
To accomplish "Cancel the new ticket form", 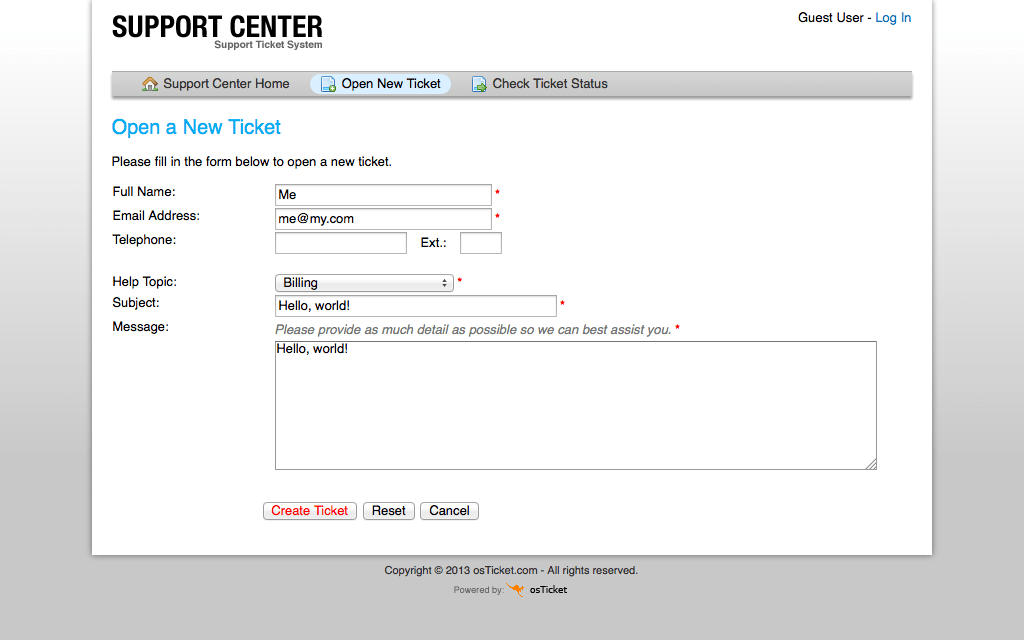I will click(x=449, y=511).
